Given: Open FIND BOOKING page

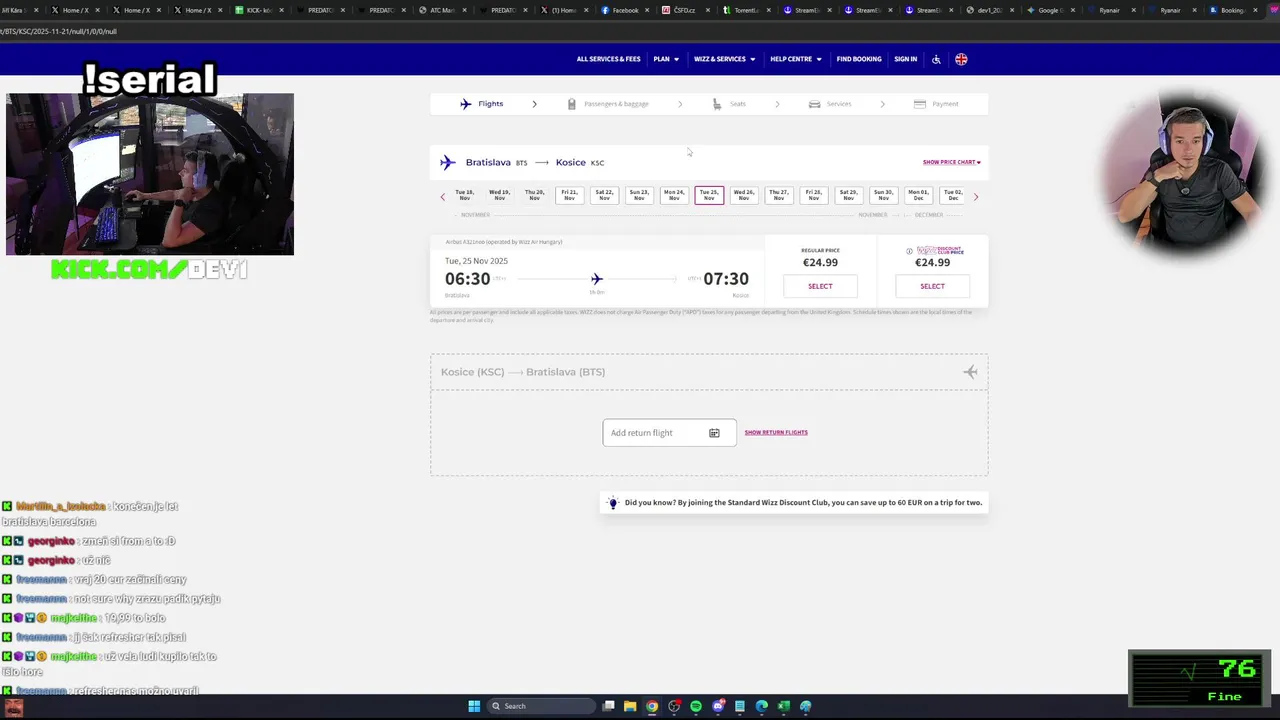Looking at the screenshot, I should (859, 59).
